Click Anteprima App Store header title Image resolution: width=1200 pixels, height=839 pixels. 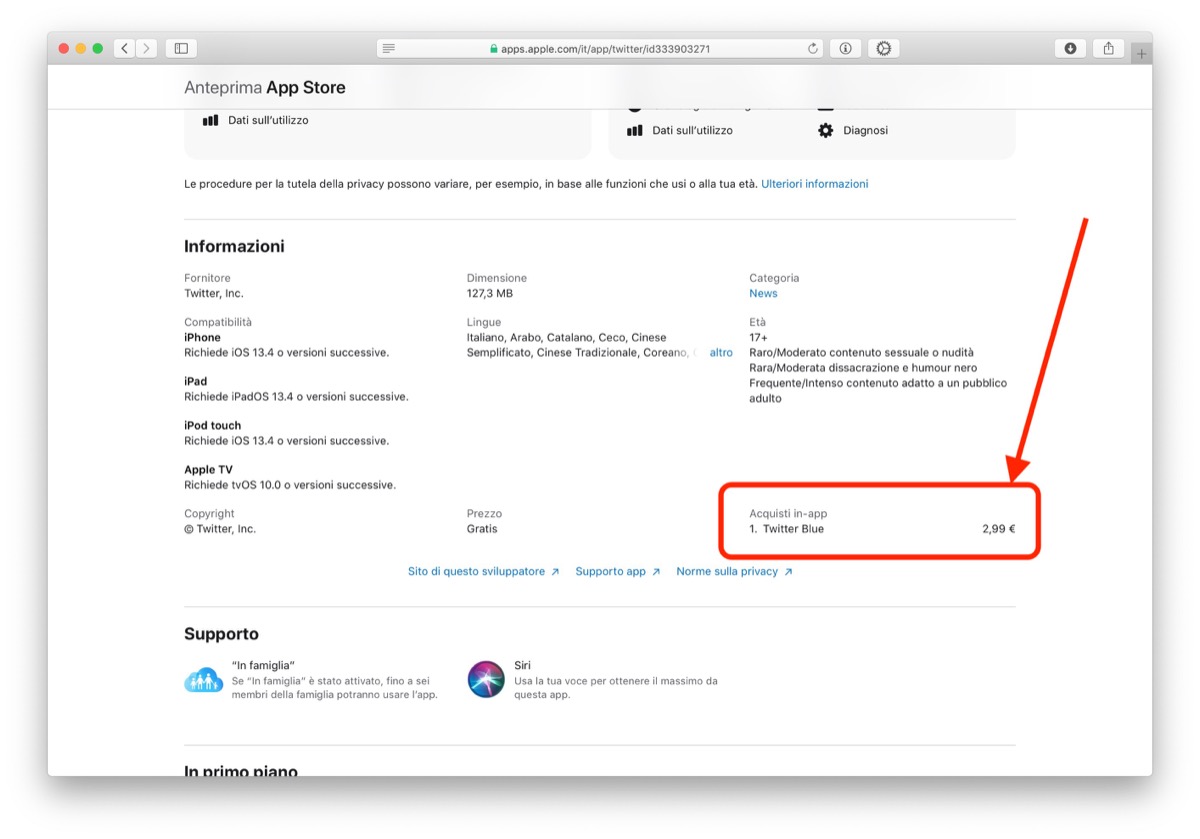tap(265, 88)
